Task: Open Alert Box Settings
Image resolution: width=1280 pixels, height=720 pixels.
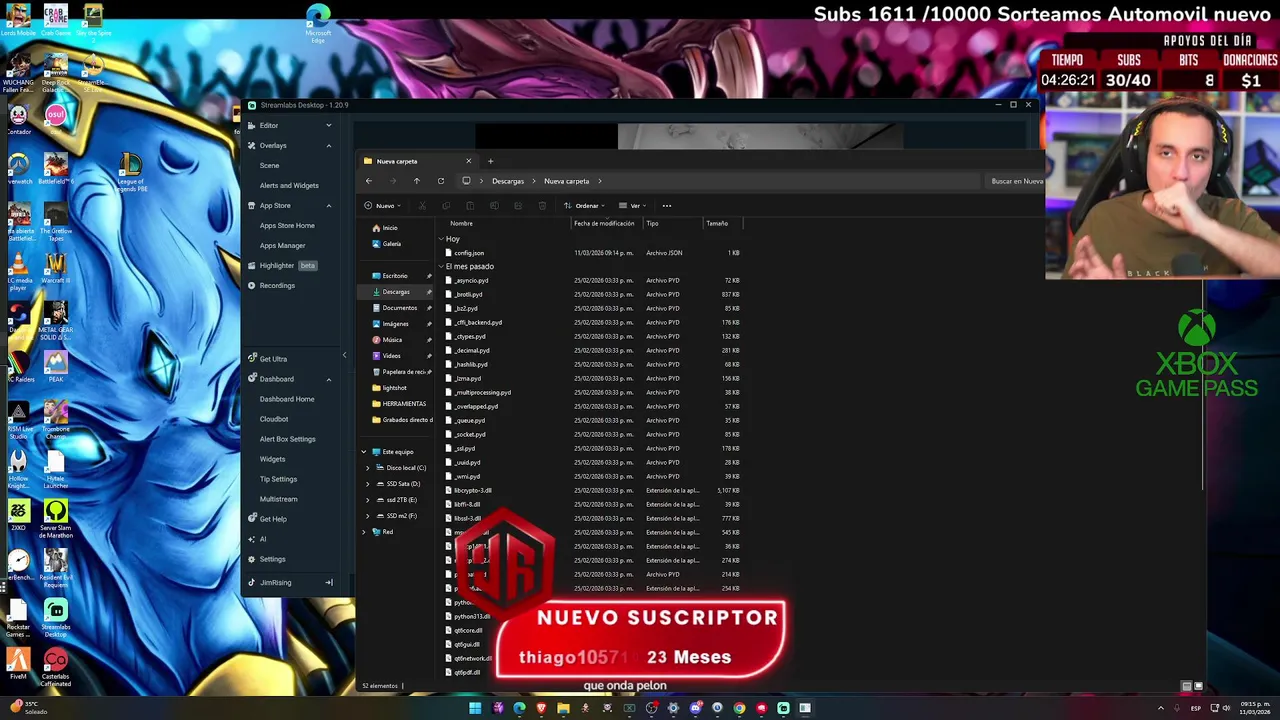Action: point(288,439)
